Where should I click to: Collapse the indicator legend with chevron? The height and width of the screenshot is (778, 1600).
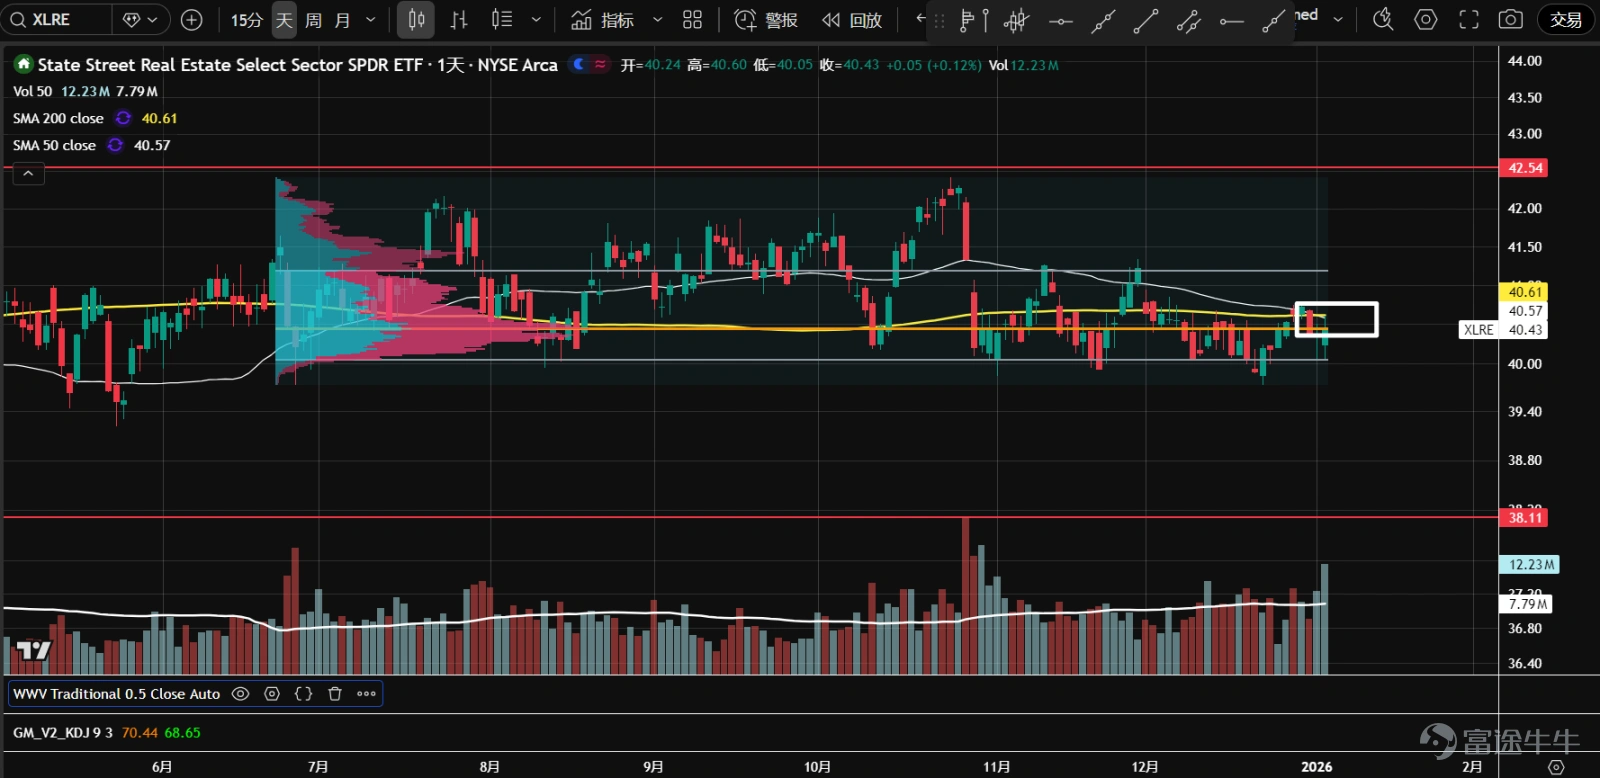(28, 174)
